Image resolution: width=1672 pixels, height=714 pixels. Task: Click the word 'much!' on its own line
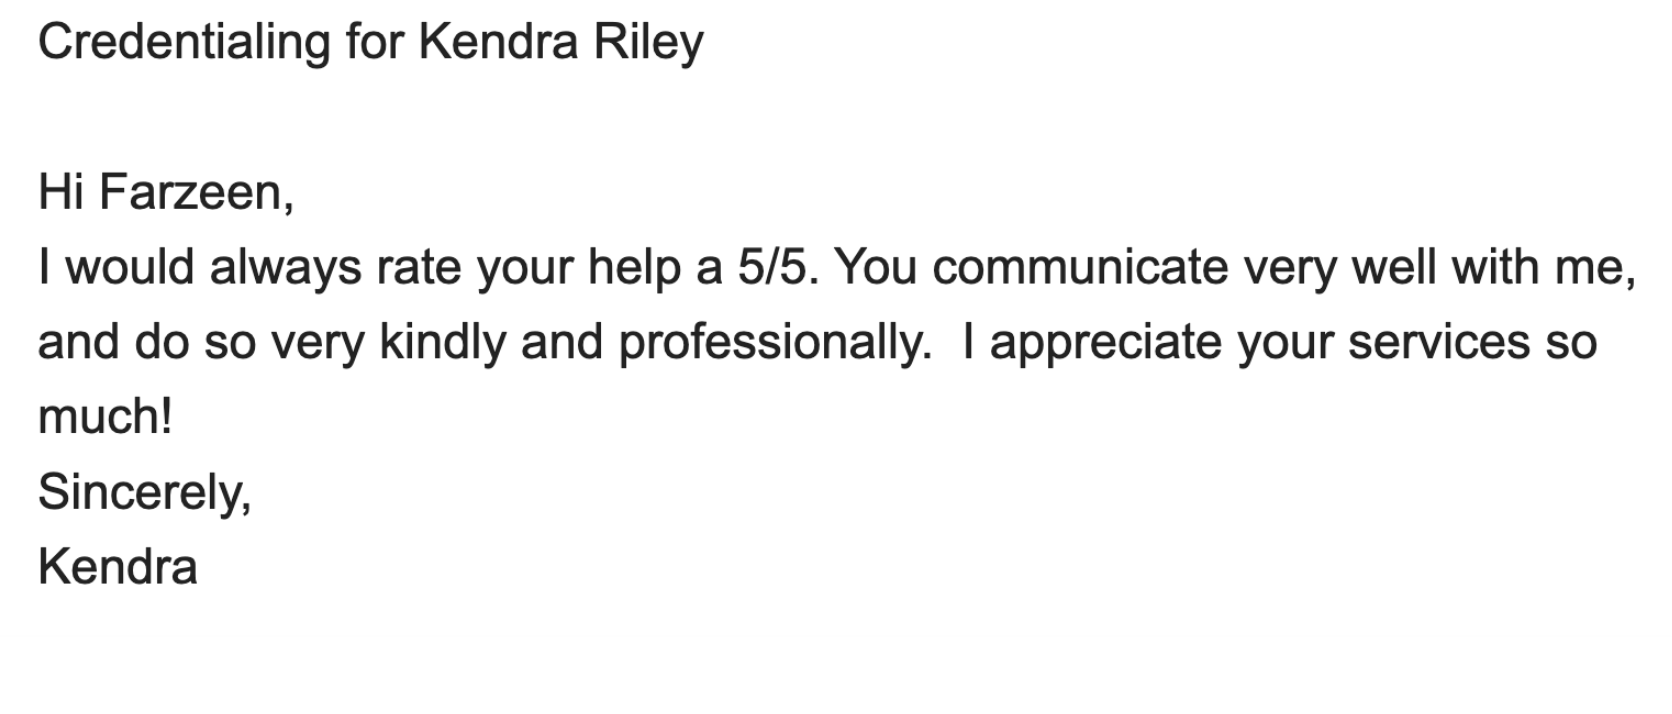pyautogui.click(x=105, y=417)
